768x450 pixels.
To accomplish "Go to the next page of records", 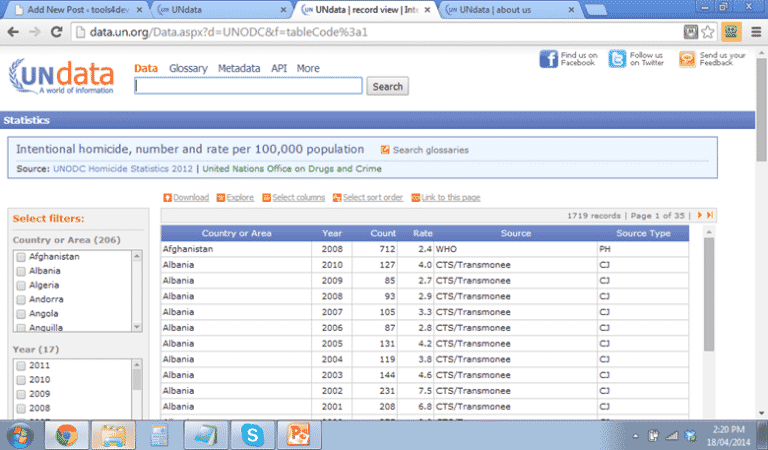I will click(x=700, y=215).
